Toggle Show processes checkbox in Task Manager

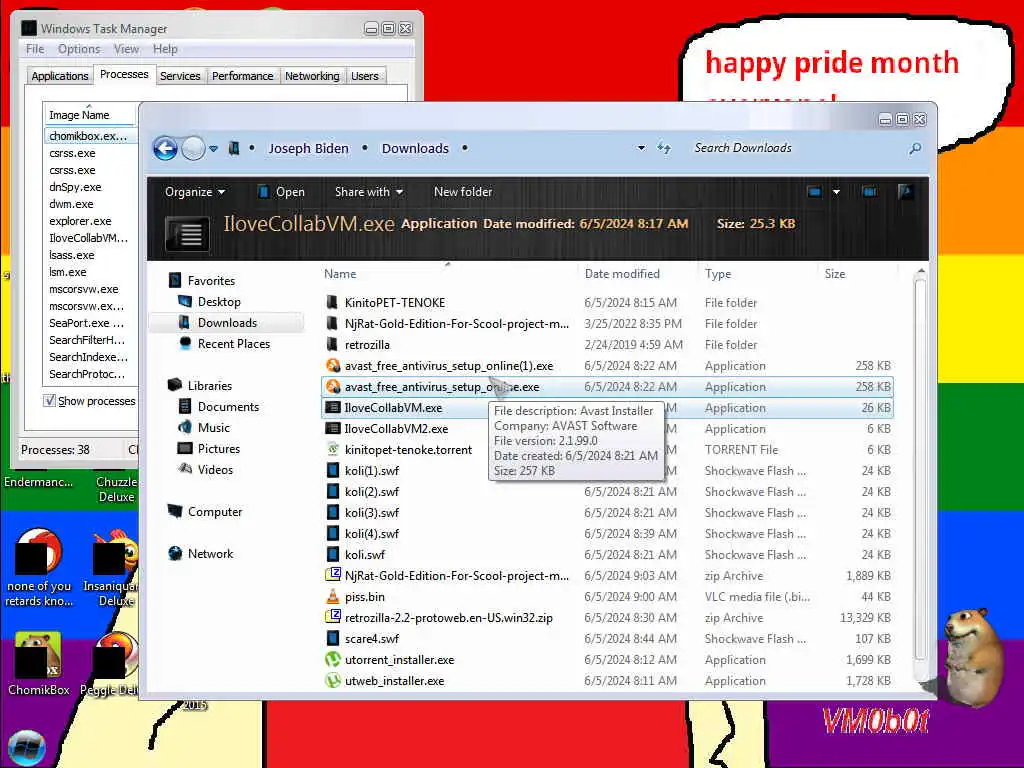point(50,400)
